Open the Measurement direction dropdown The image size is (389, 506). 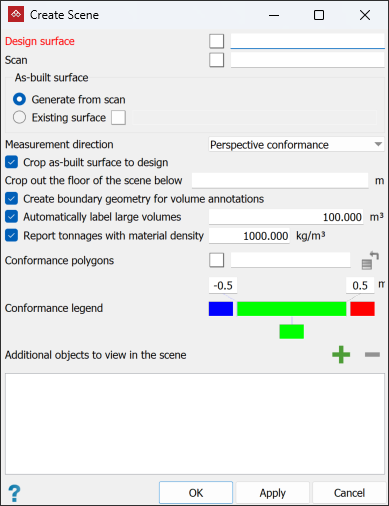[296, 145]
